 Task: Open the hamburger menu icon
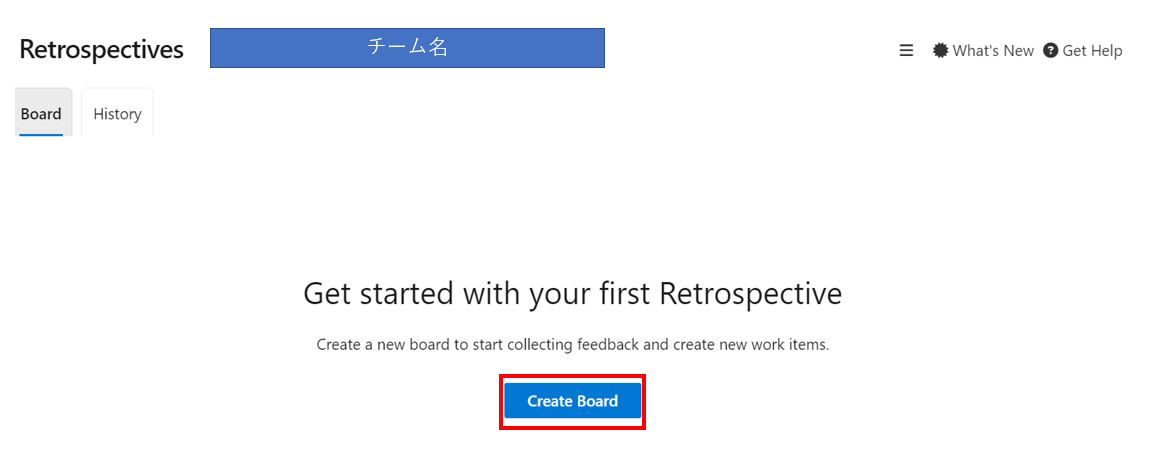click(x=906, y=50)
